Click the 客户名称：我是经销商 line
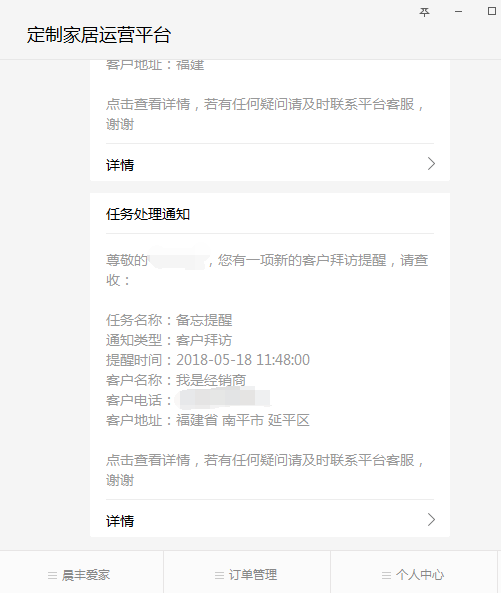The height and width of the screenshot is (593, 501). 176,380
